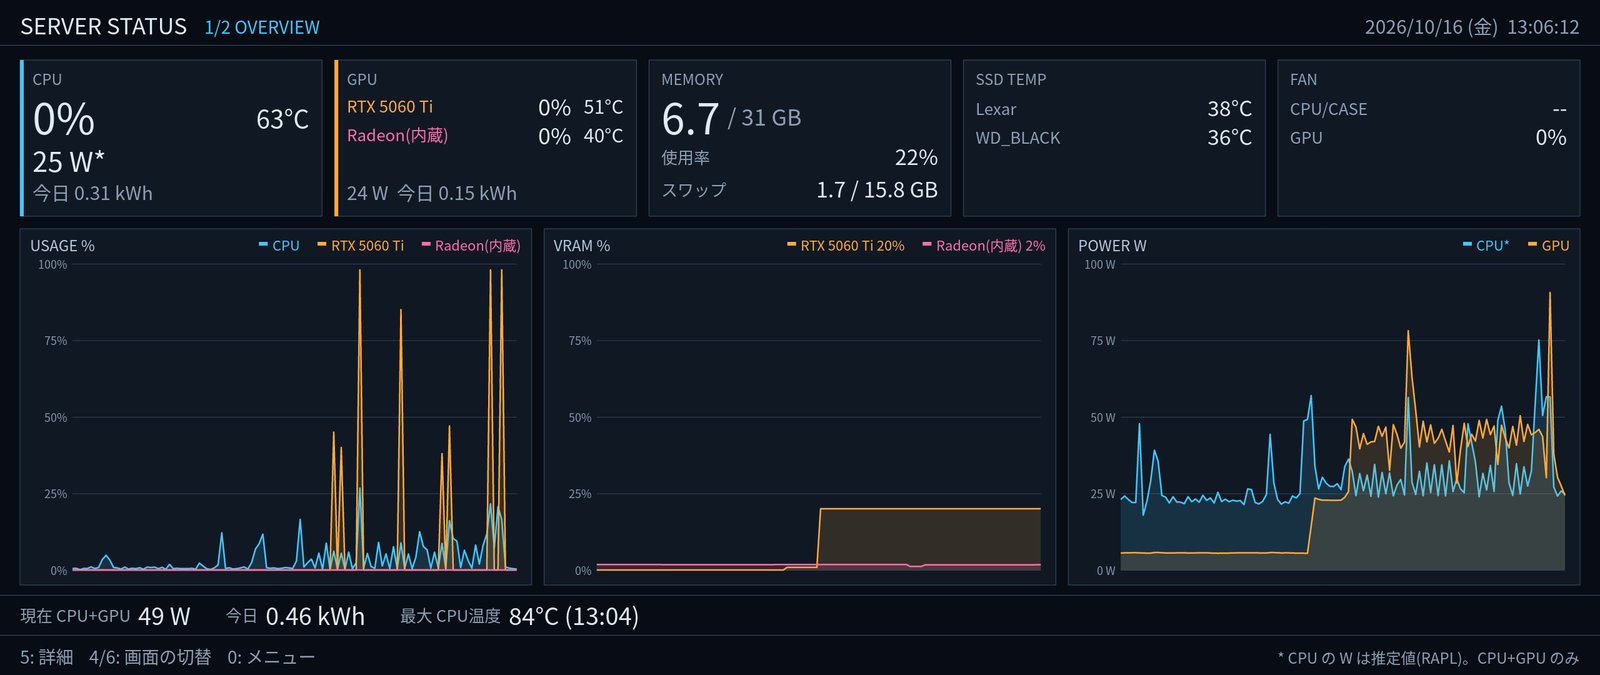Click the CPU power 25 W* value

69,162
